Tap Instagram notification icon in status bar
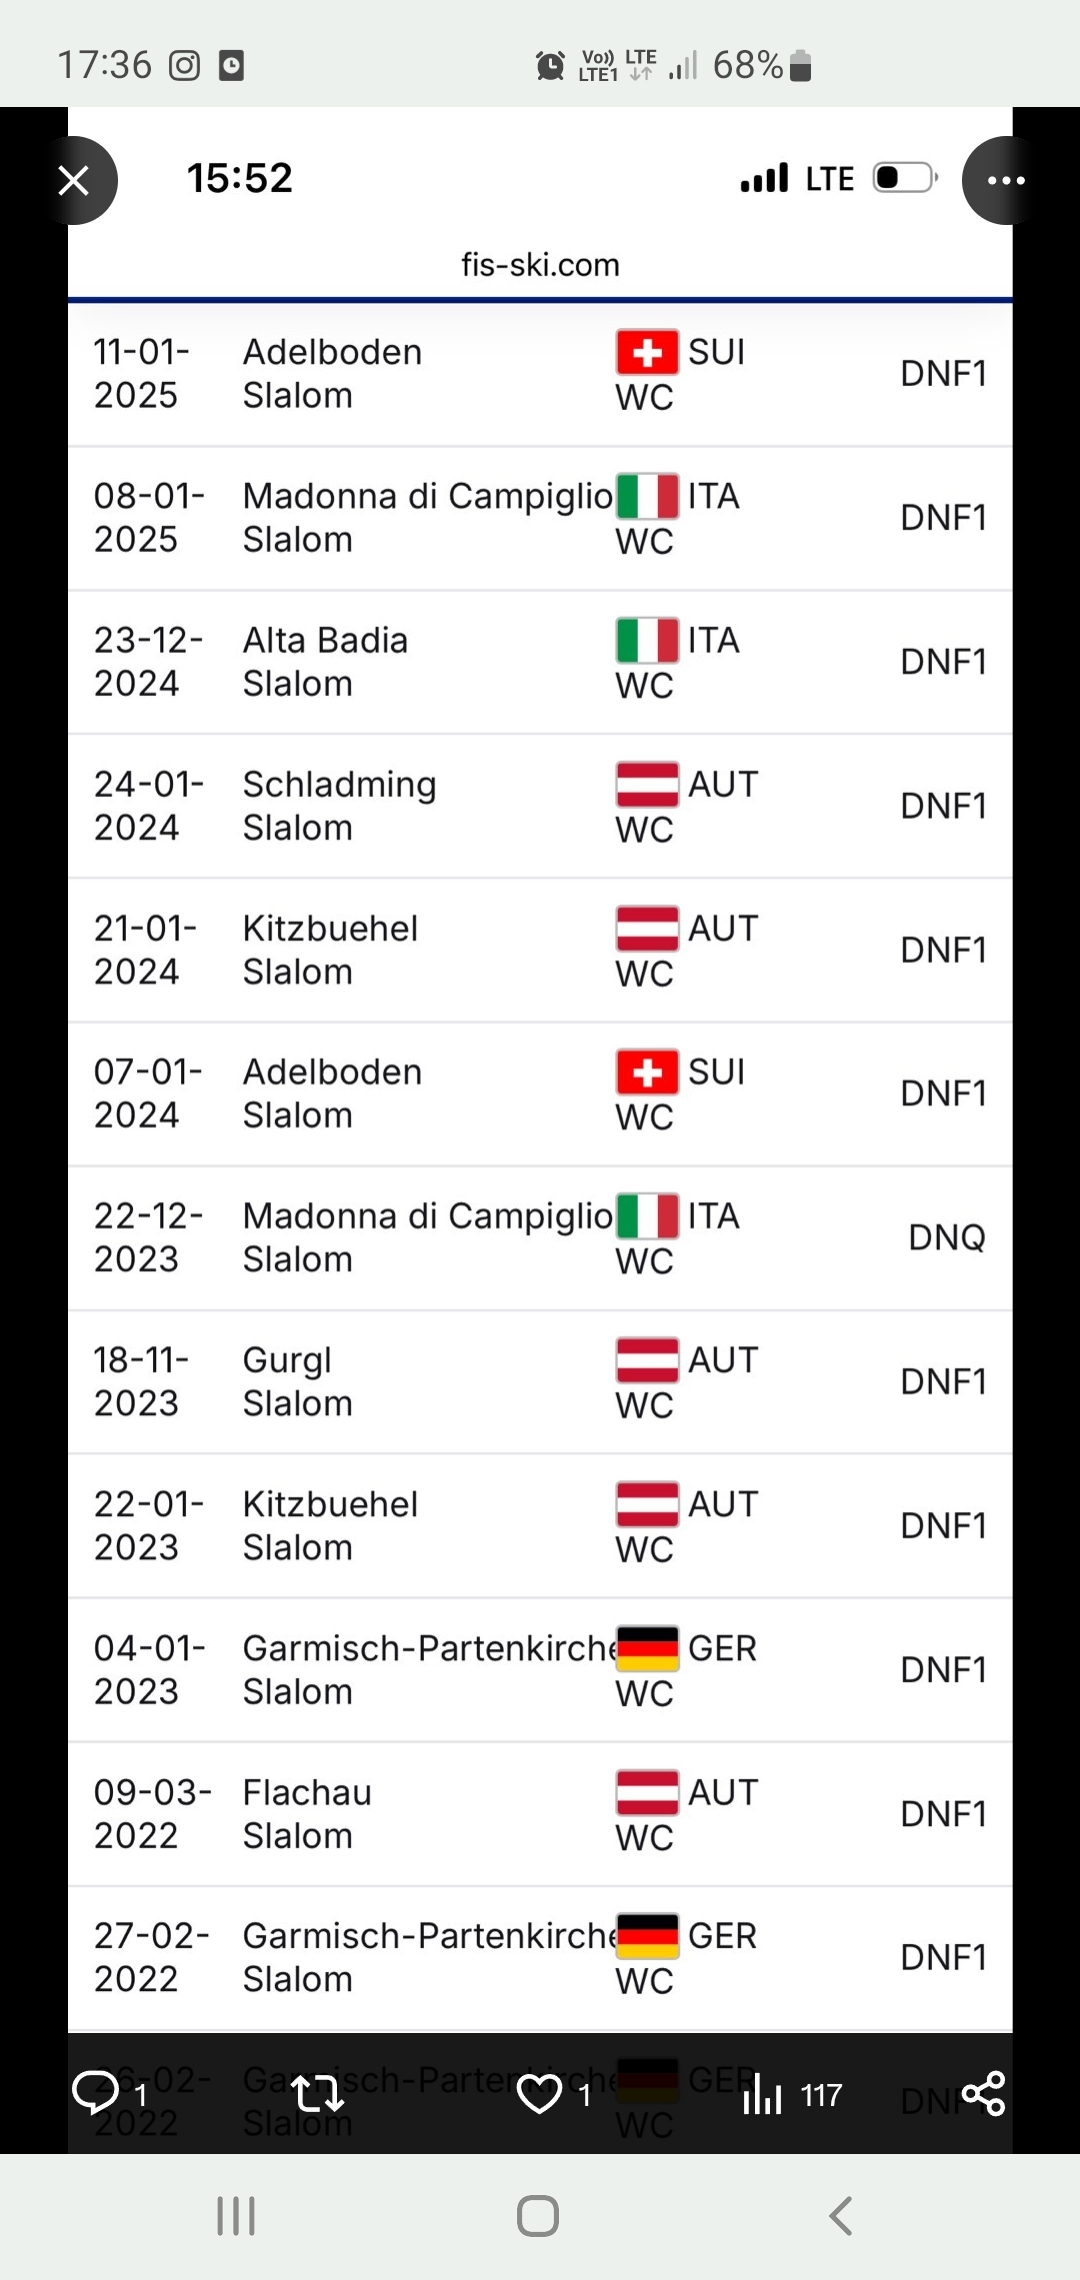This screenshot has width=1080, height=2280. (x=184, y=66)
